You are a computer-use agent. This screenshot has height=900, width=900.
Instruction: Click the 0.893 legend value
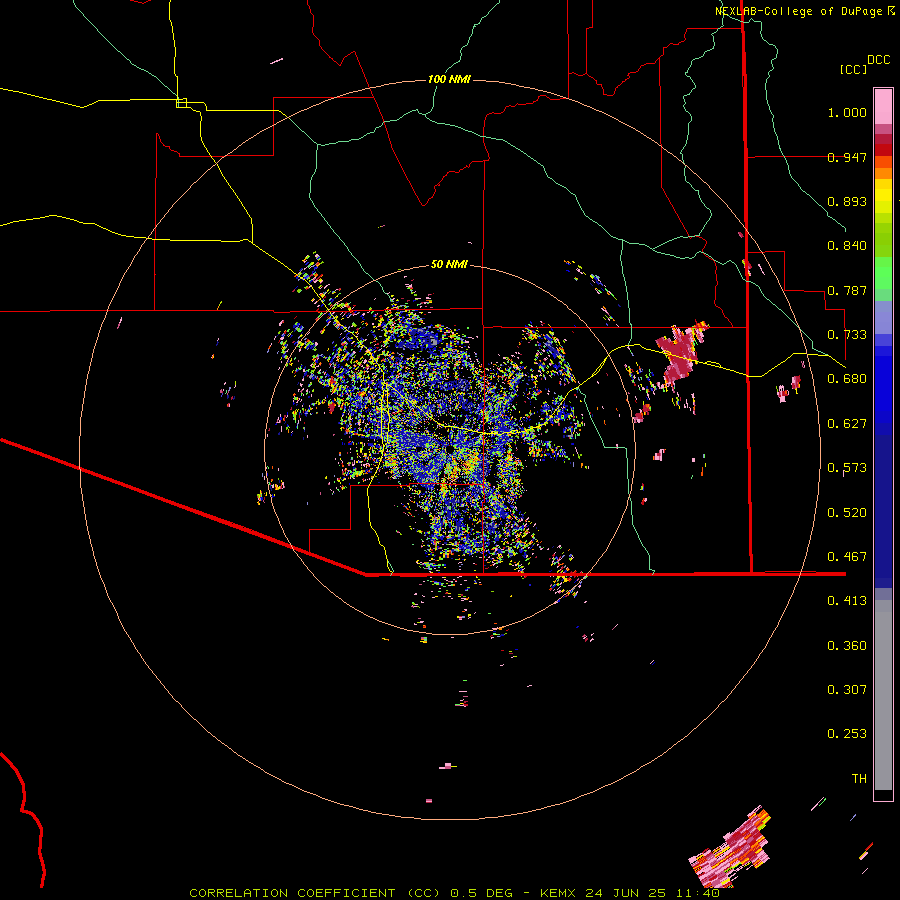pyautogui.click(x=847, y=201)
